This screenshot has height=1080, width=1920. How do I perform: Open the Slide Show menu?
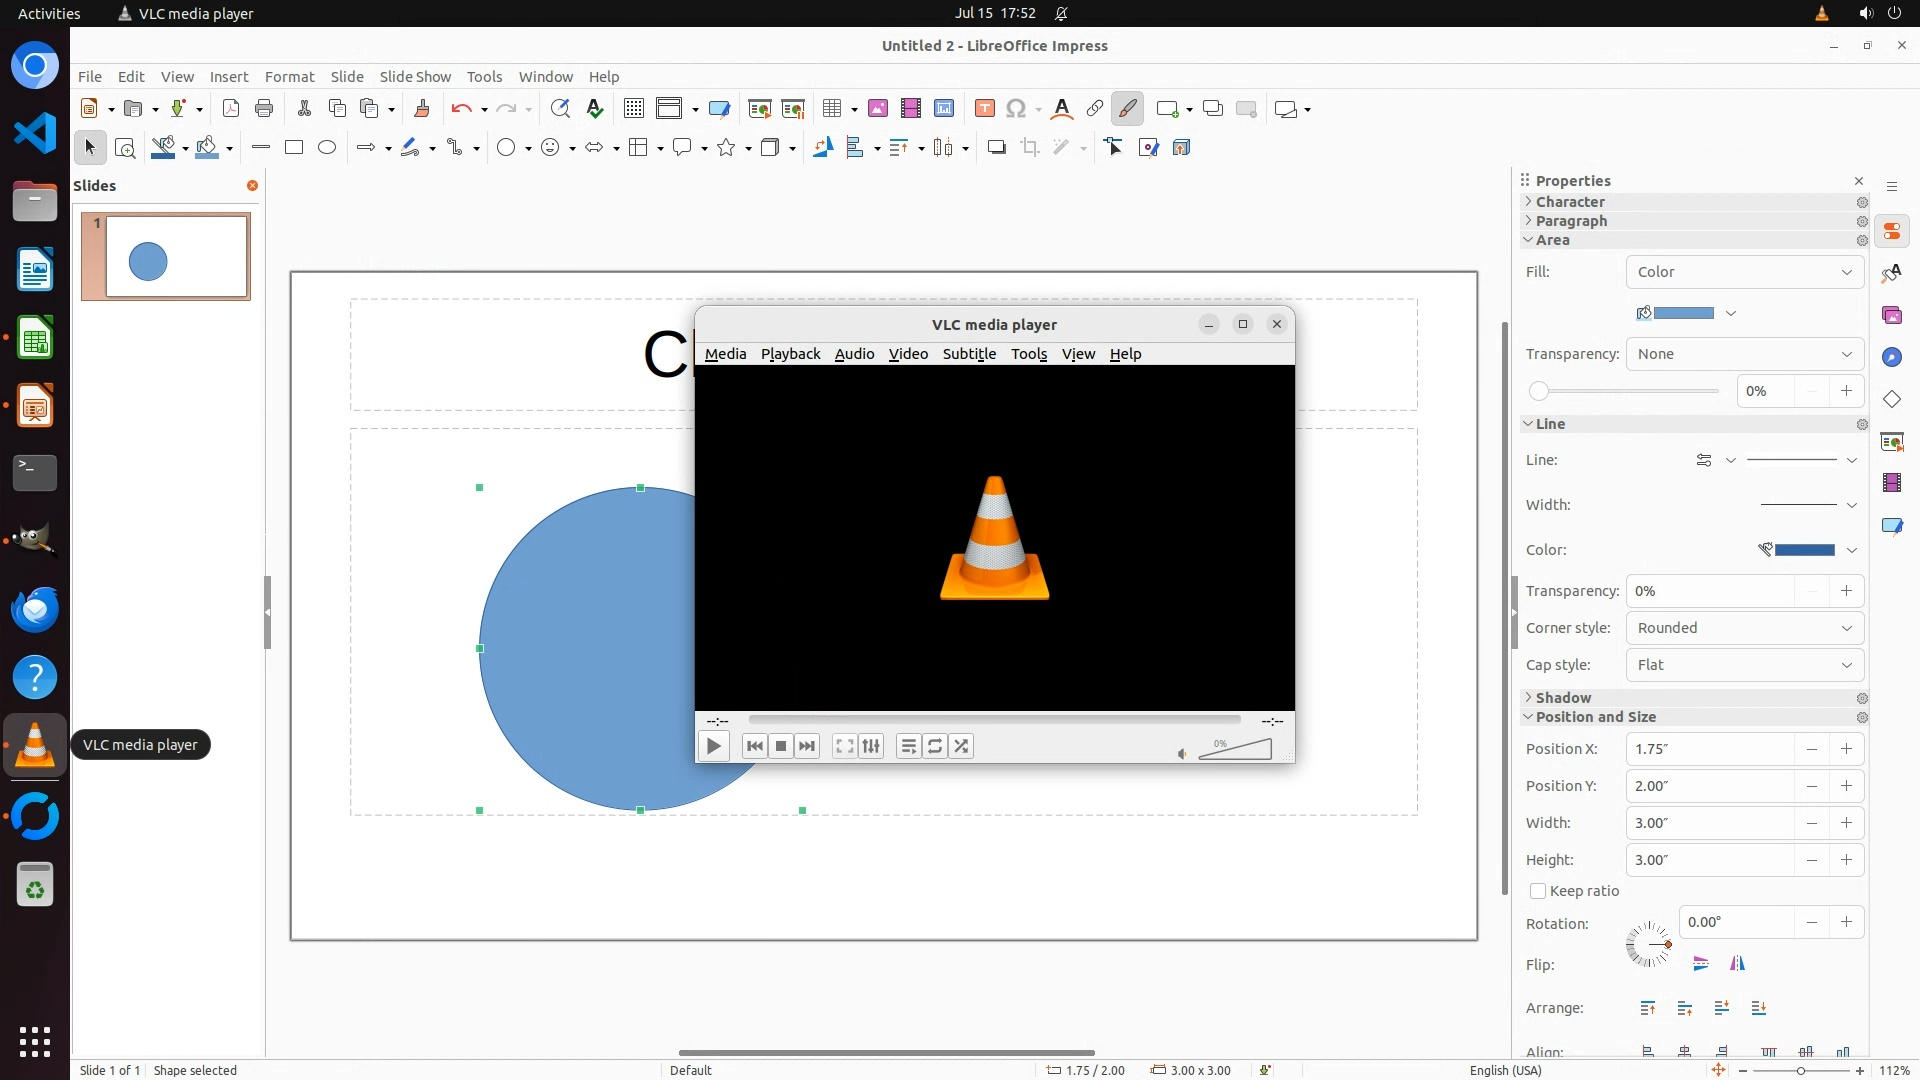tap(415, 76)
